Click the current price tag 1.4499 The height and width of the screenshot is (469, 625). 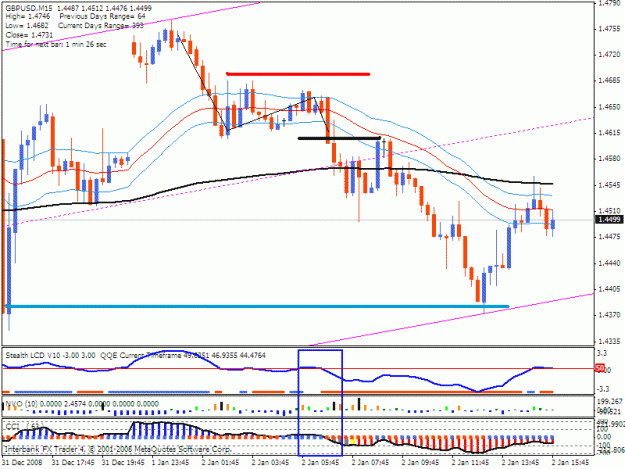pyautogui.click(x=609, y=220)
